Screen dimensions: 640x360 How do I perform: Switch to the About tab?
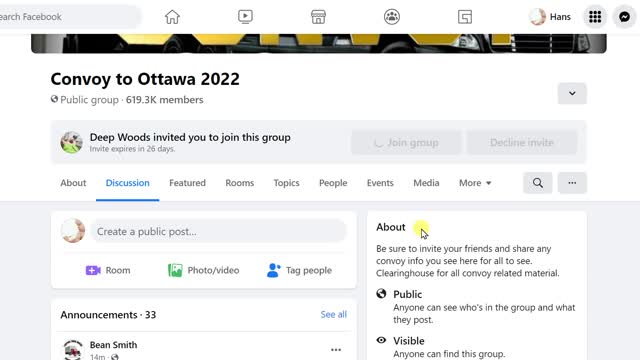tap(73, 183)
